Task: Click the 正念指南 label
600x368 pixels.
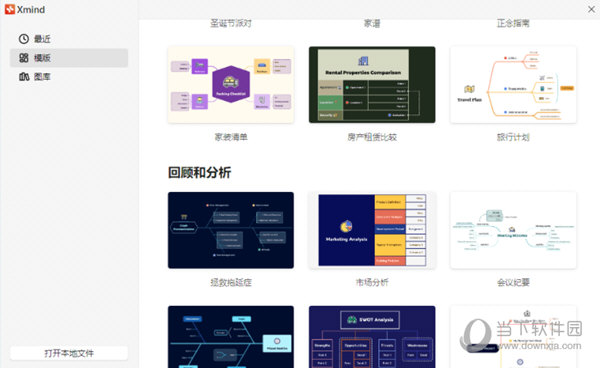Action: click(513, 23)
